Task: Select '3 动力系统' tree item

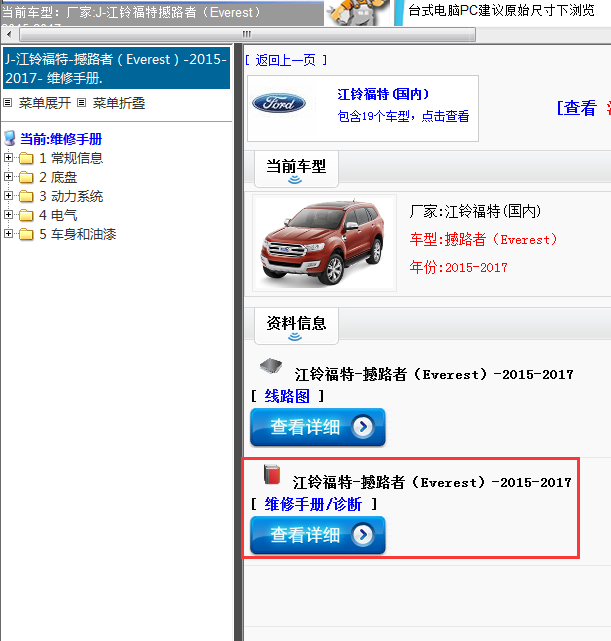Action: pyautogui.click(x=71, y=197)
